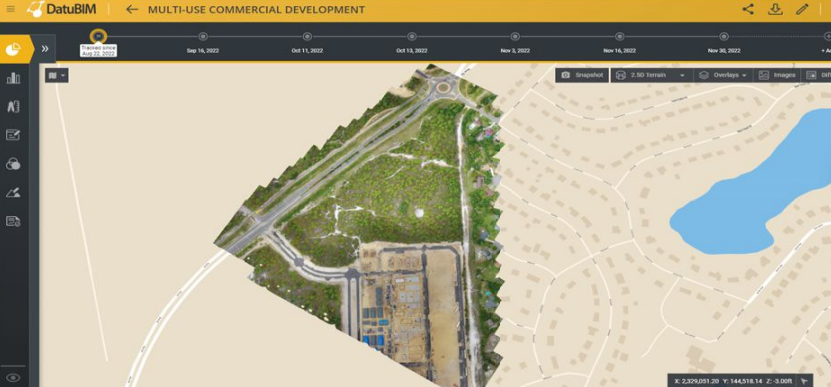This screenshot has height=387, width=831.
Task: Select the Nov 30, 2022 timeline marker
Action: click(x=724, y=37)
